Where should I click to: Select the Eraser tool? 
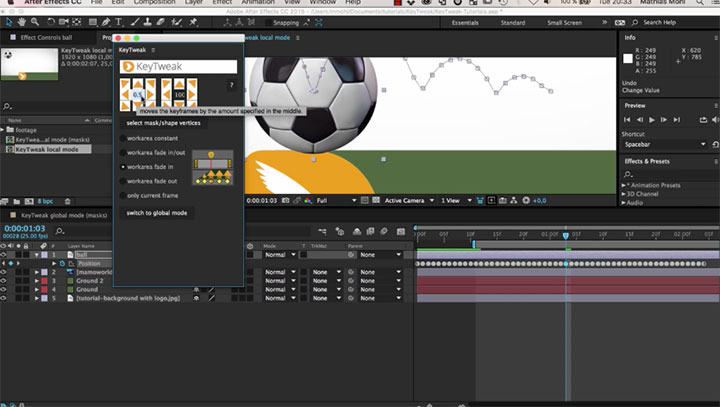(160, 22)
